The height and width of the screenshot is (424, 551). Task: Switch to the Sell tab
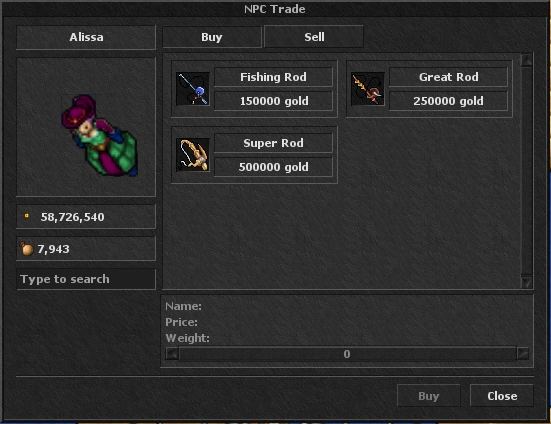314,37
